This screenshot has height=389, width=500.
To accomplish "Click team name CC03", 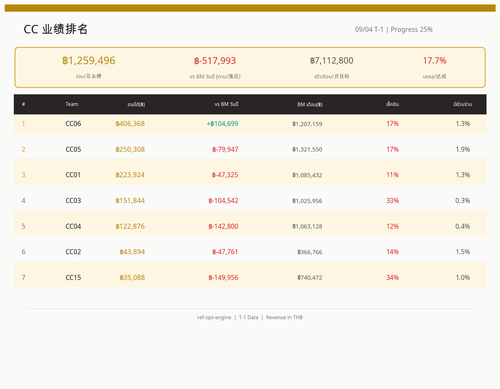I will tap(73, 201).
